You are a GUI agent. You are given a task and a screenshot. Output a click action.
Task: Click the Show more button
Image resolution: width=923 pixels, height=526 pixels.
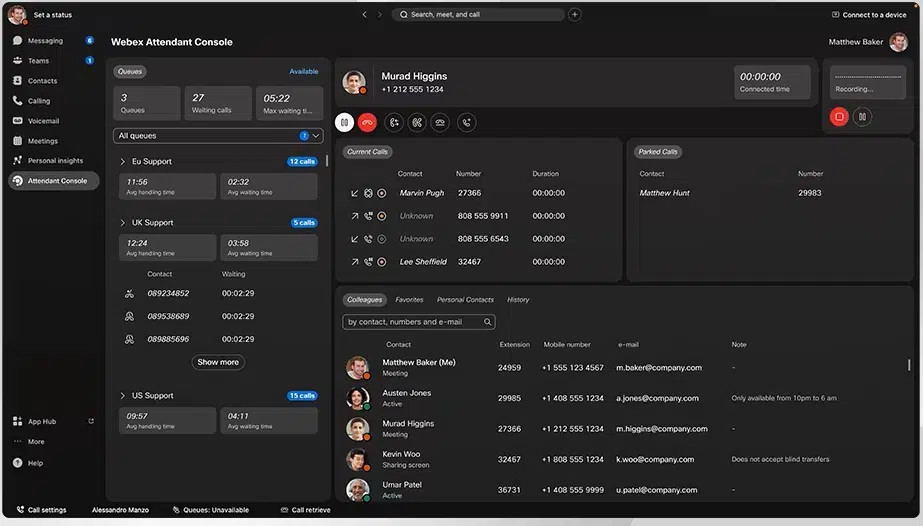218,363
